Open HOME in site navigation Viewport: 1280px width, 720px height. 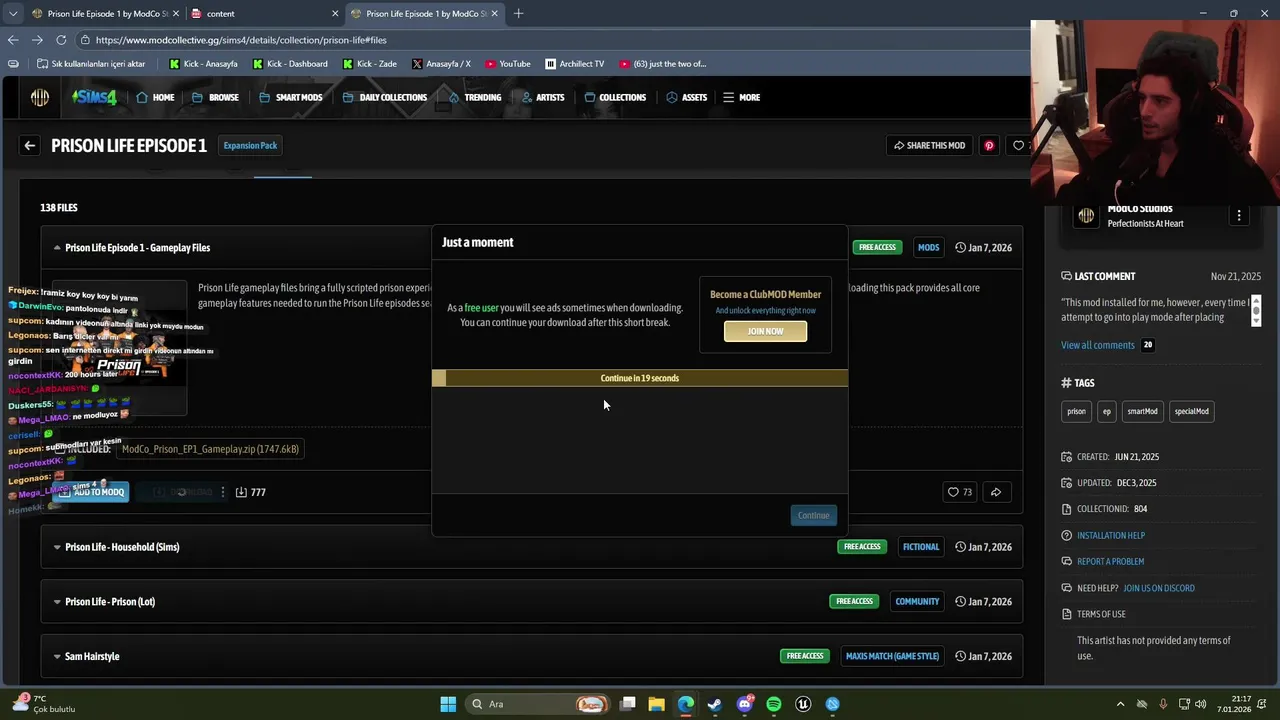click(155, 97)
